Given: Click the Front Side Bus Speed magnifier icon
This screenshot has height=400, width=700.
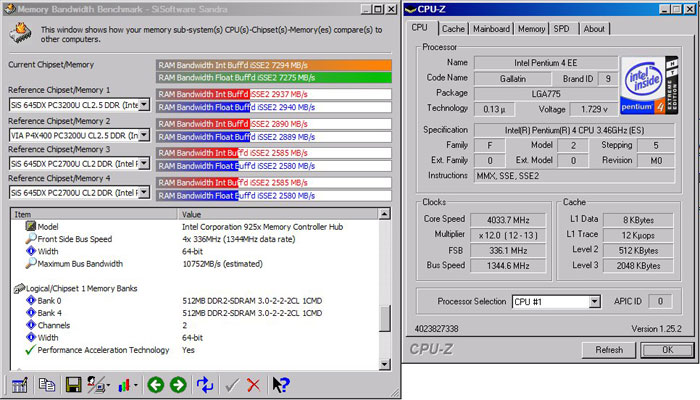Looking at the screenshot, I should tap(30, 238).
